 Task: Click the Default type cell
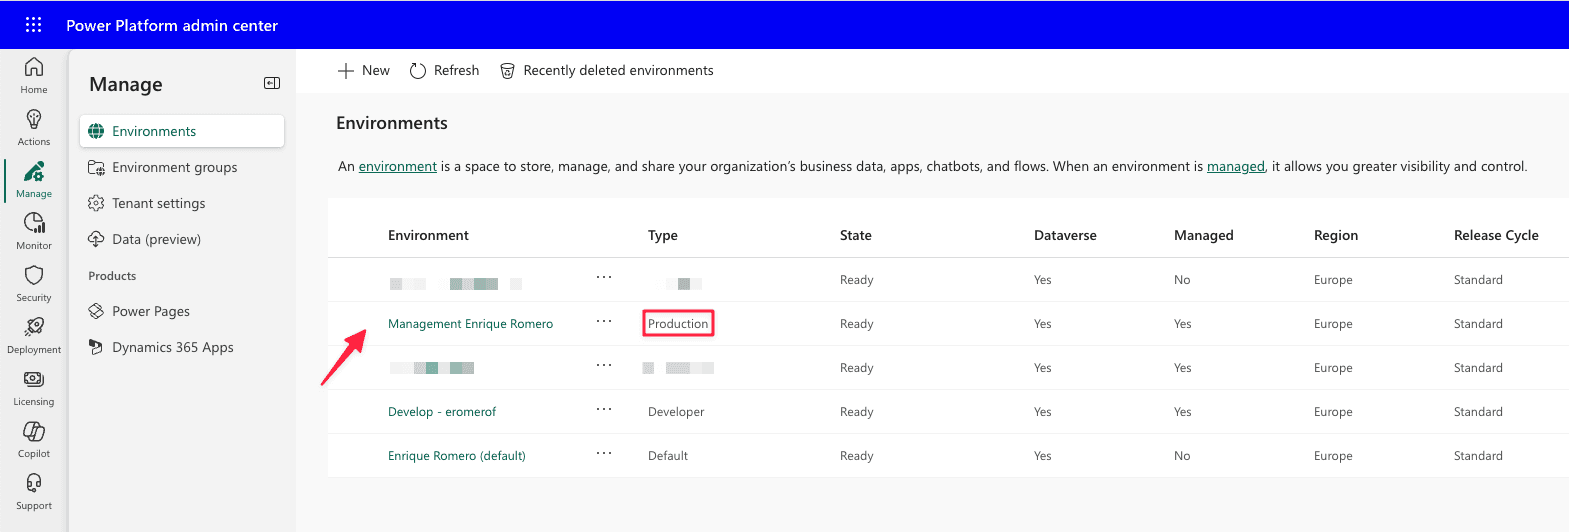coord(668,456)
